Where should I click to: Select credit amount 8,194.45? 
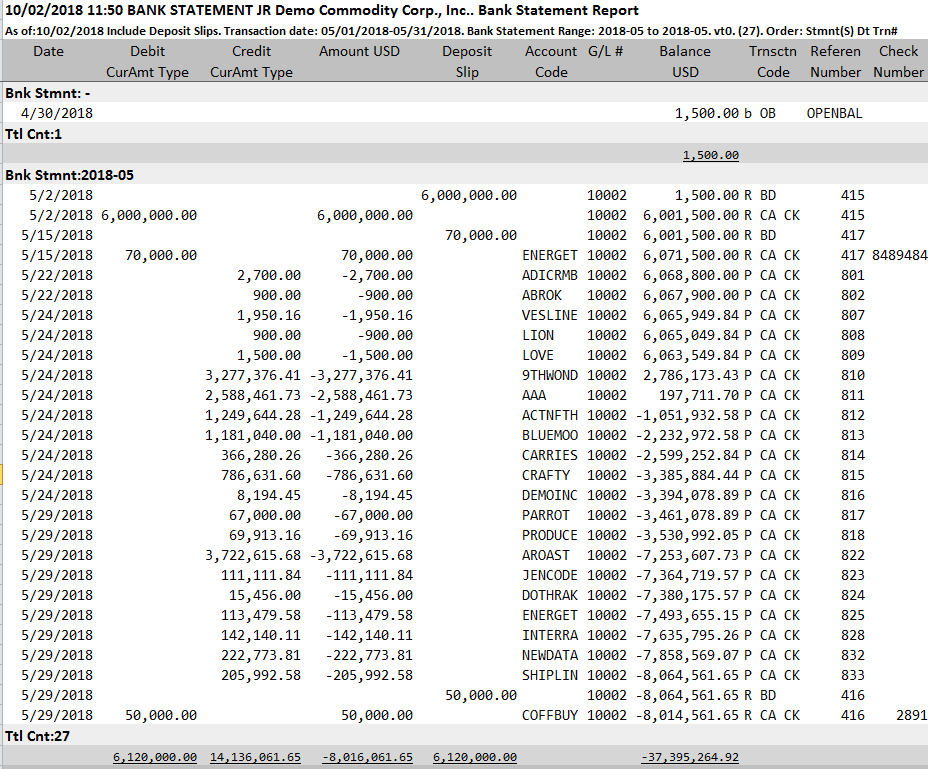[x=269, y=495]
